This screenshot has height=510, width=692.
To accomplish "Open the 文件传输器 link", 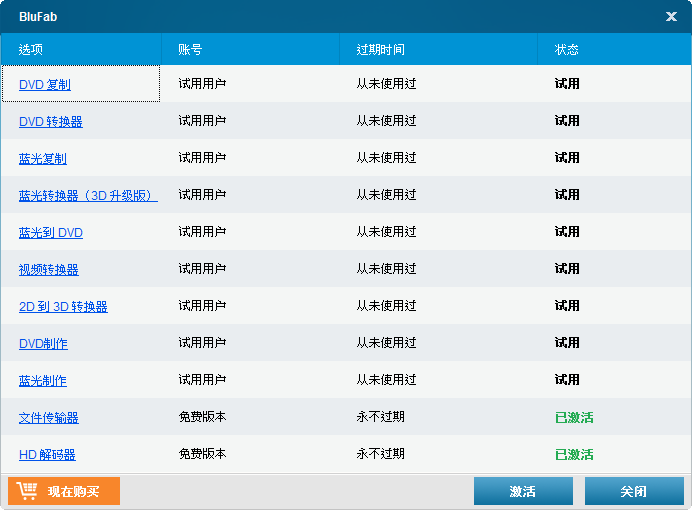I will [49, 418].
